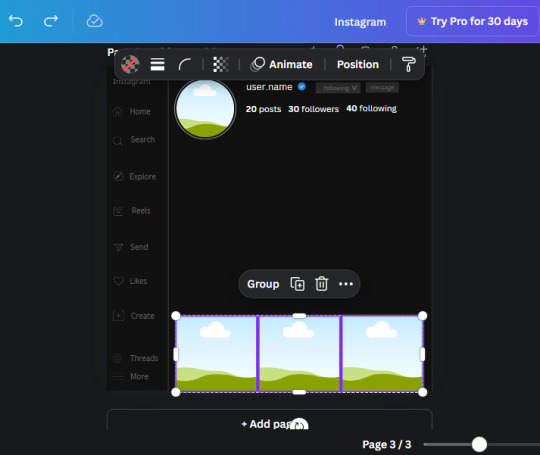The width and height of the screenshot is (540, 455).
Task: Click the Animate button
Action: [x=282, y=64]
